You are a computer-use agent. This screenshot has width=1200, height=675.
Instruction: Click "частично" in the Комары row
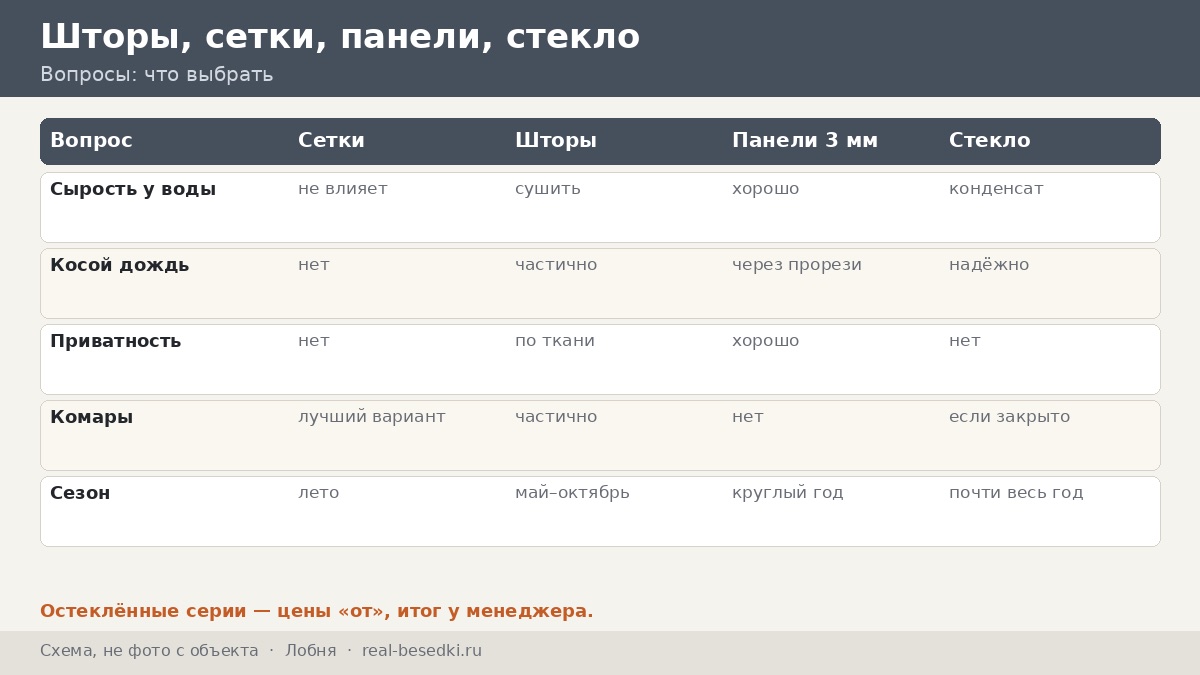coord(556,417)
